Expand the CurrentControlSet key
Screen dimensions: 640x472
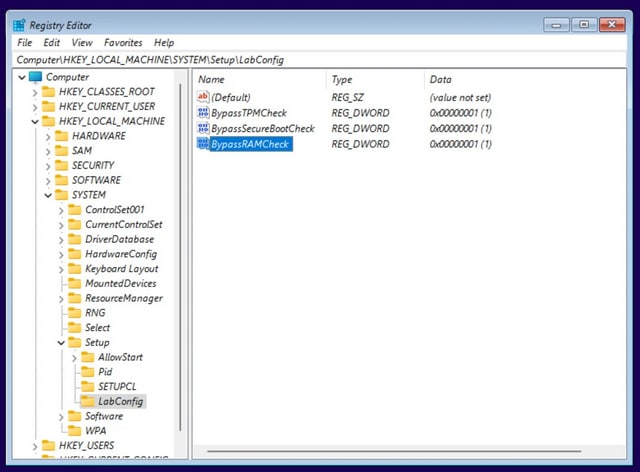click(61, 225)
